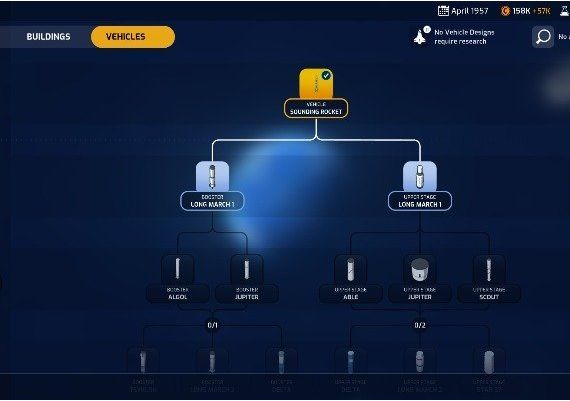Click the +57K income value
570x401 pixels.
(542, 11)
